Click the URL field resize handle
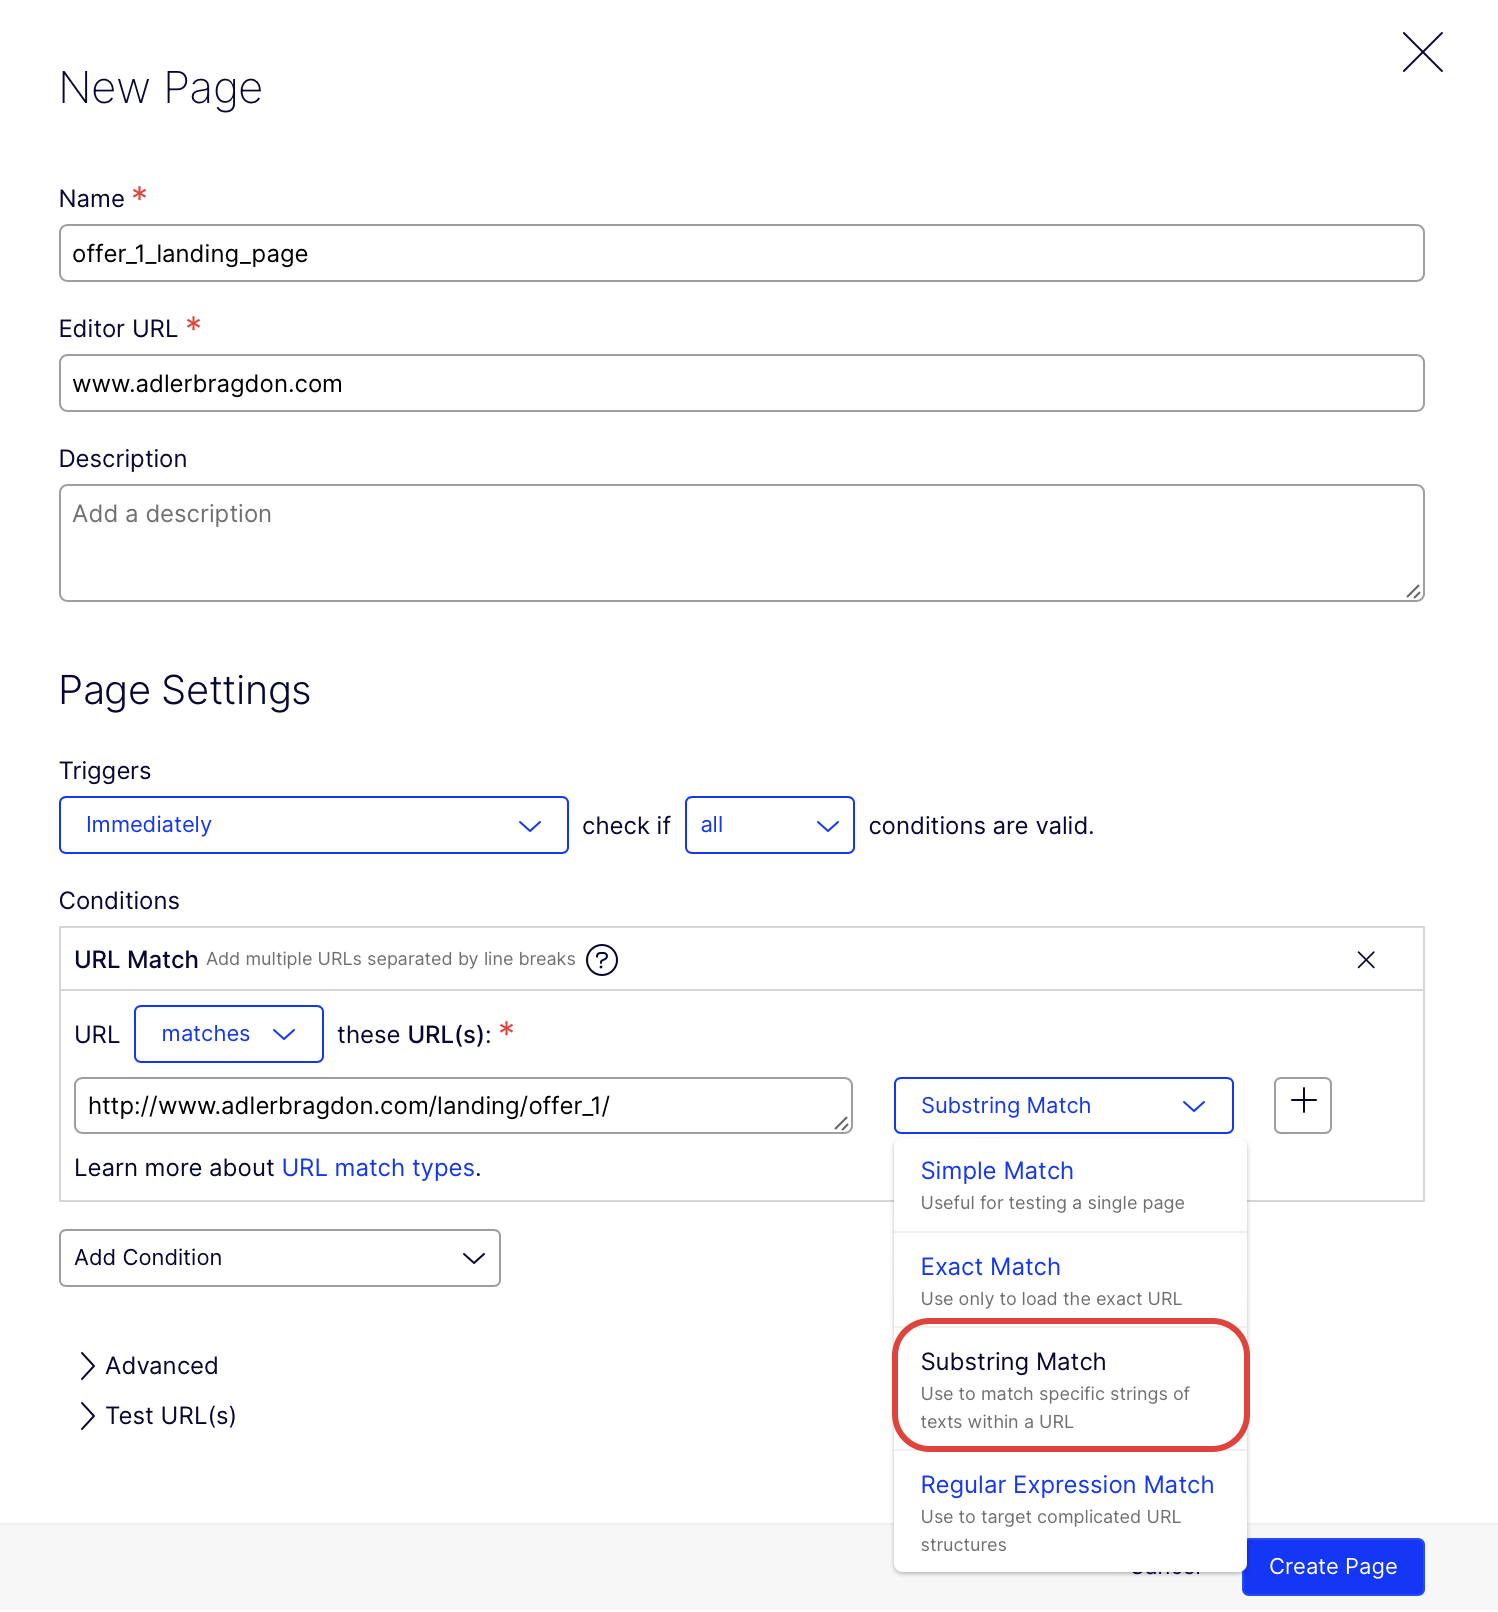This screenshot has width=1498, height=1612. pos(842,1123)
